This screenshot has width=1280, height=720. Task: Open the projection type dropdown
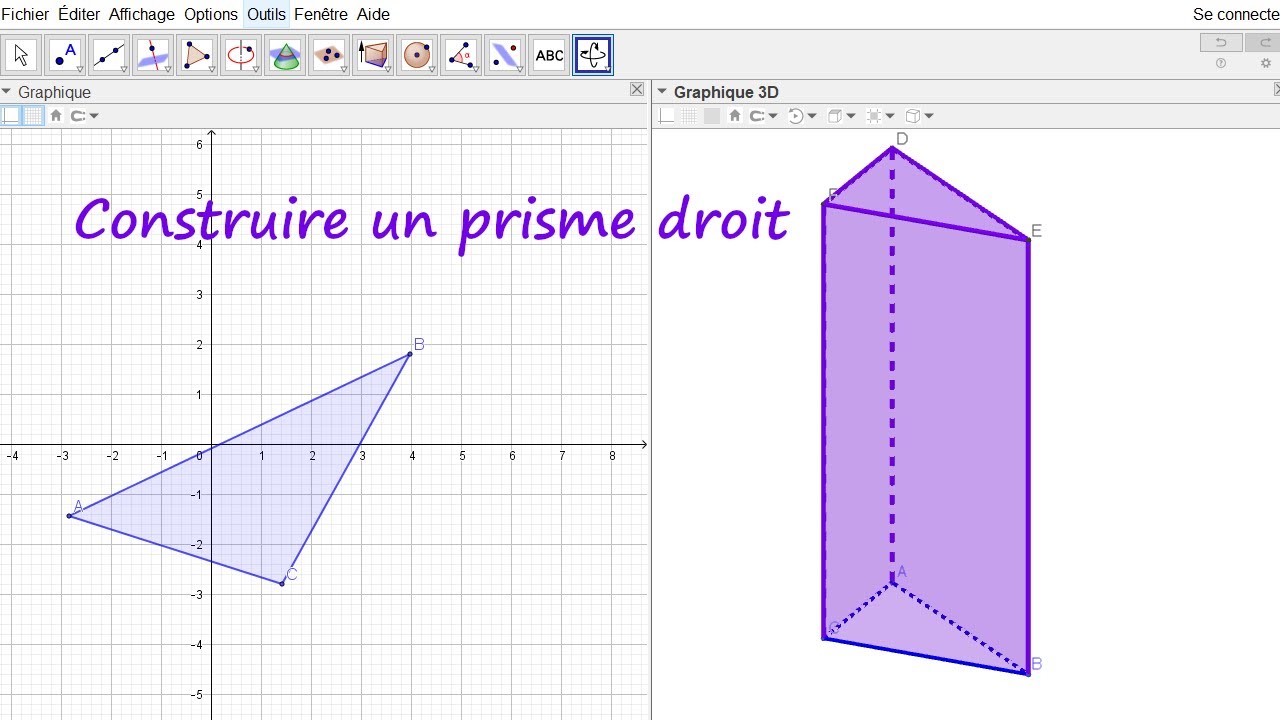pos(919,116)
